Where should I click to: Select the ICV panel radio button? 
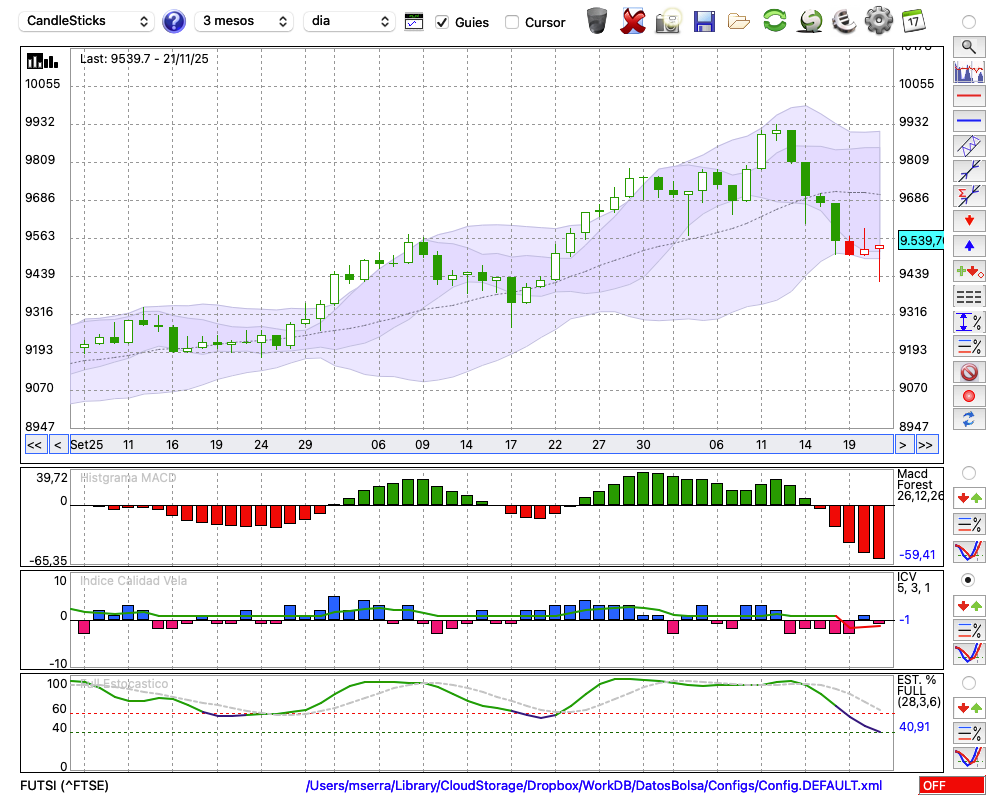pos(969,580)
